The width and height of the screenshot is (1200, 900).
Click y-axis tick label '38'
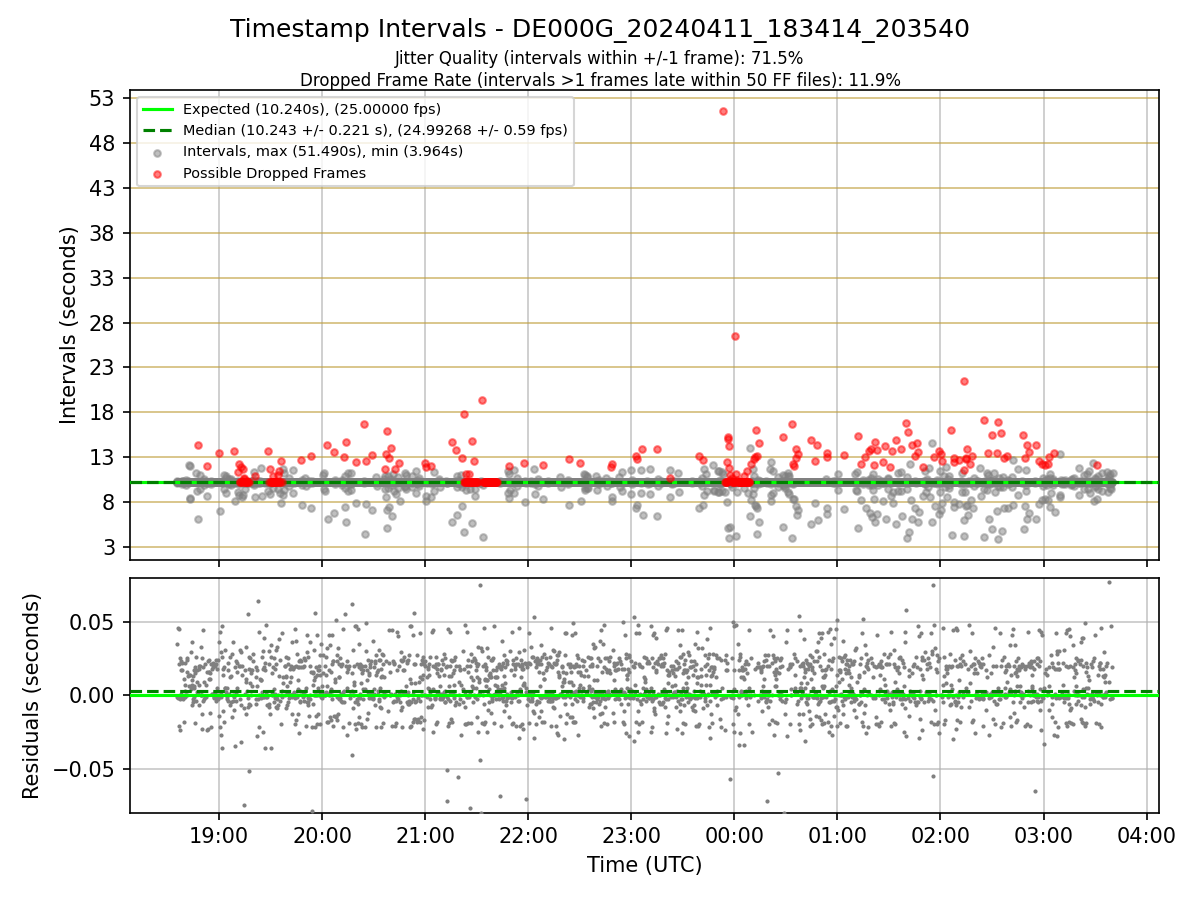[x=104, y=233]
